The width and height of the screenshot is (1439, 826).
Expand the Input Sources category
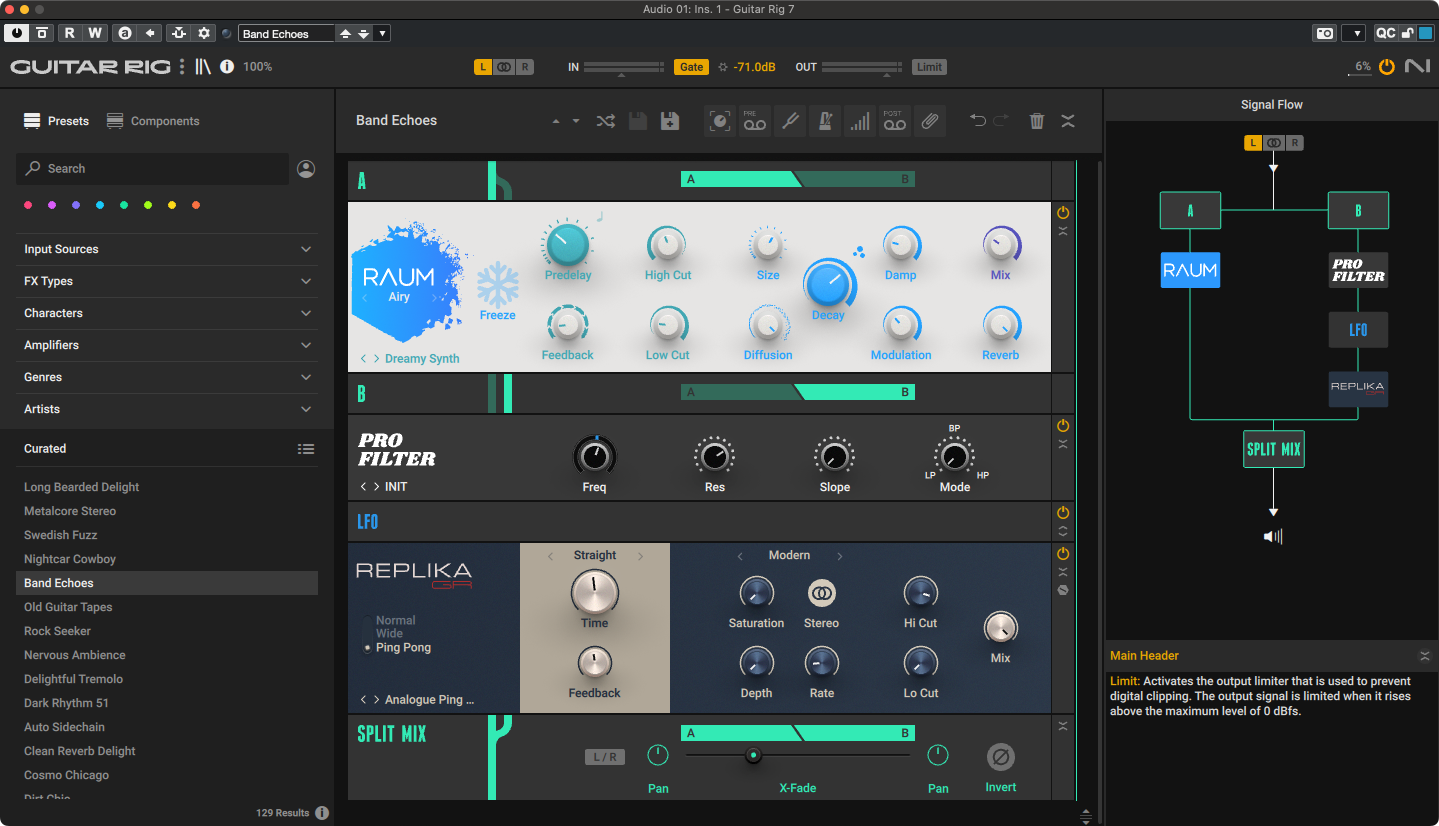tap(167, 249)
